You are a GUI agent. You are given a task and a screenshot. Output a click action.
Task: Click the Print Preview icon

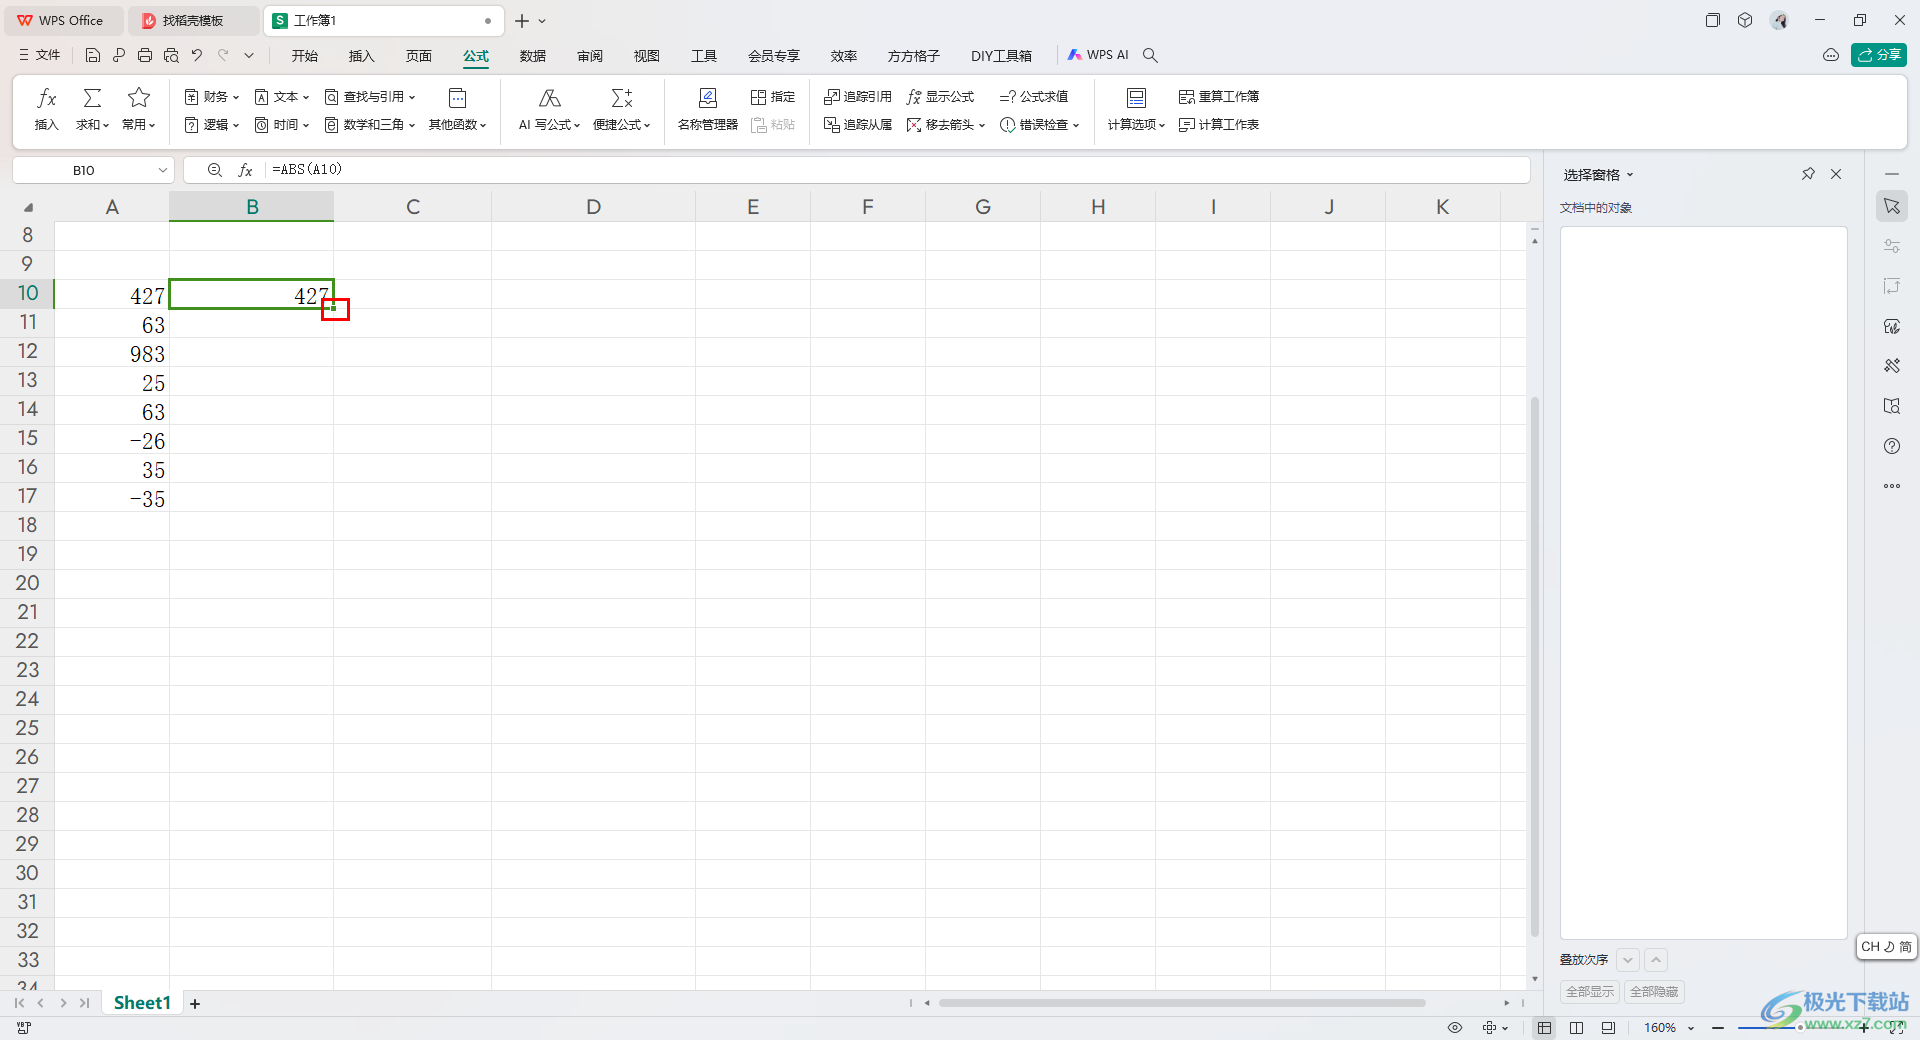(171, 56)
